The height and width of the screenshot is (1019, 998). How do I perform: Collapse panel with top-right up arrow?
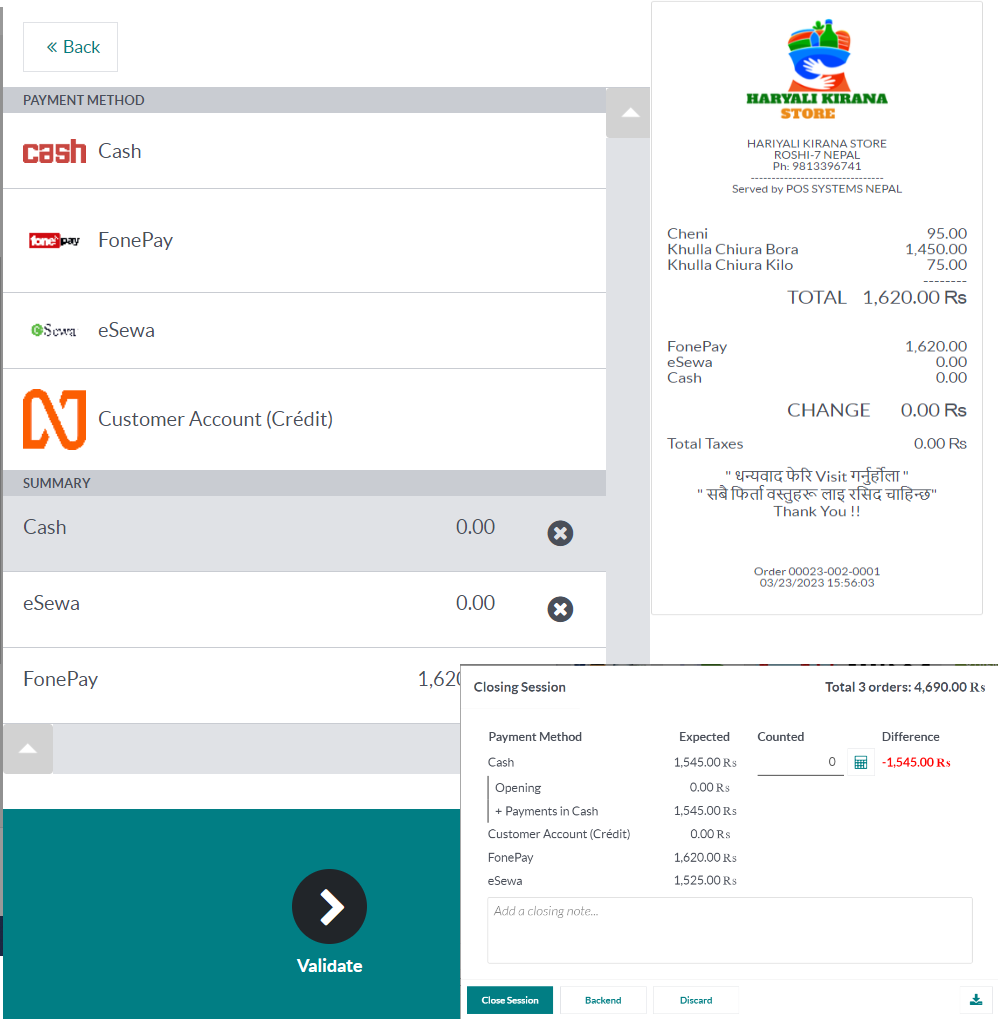[x=628, y=113]
